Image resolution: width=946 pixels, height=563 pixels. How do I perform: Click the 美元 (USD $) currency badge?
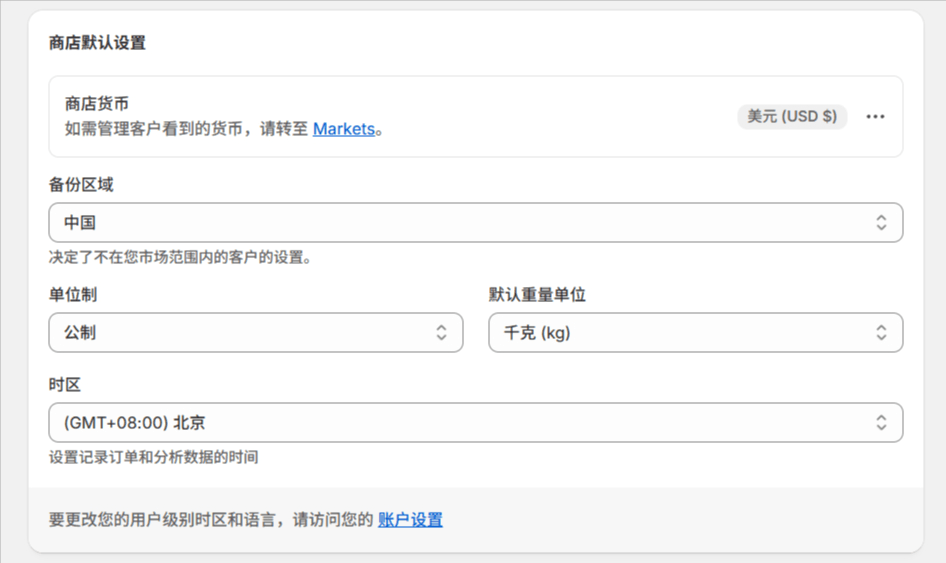pyautogui.click(x=792, y=117)
